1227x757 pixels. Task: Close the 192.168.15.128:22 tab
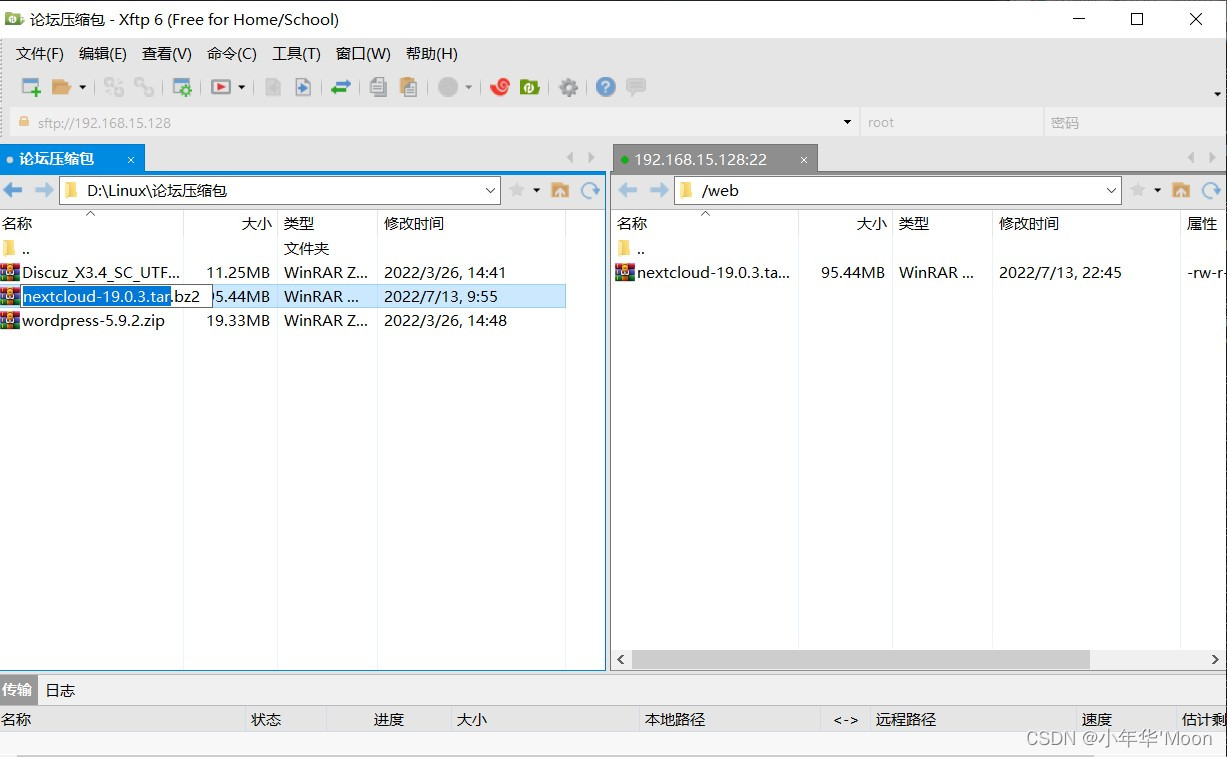click(x=803, y=160)
